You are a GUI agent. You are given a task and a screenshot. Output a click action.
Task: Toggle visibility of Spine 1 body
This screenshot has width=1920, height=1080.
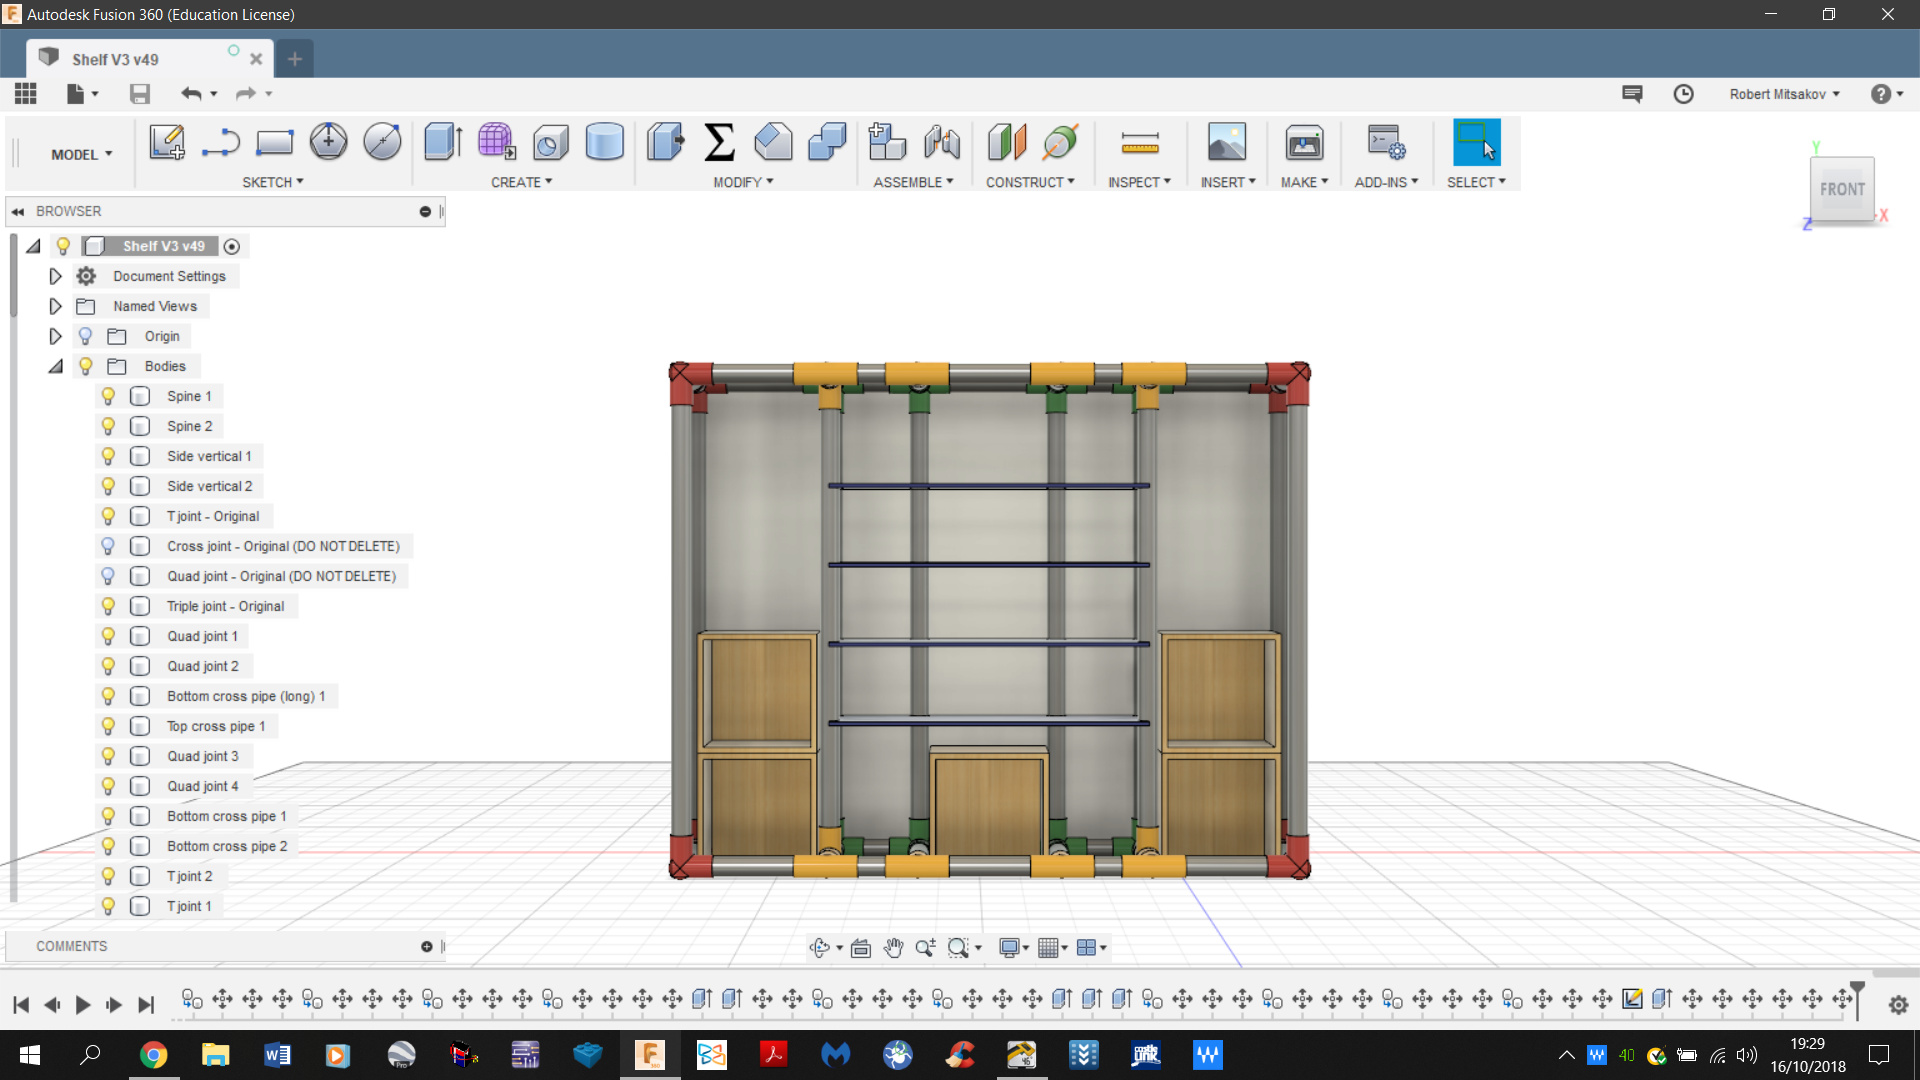(x=108, y=396)
